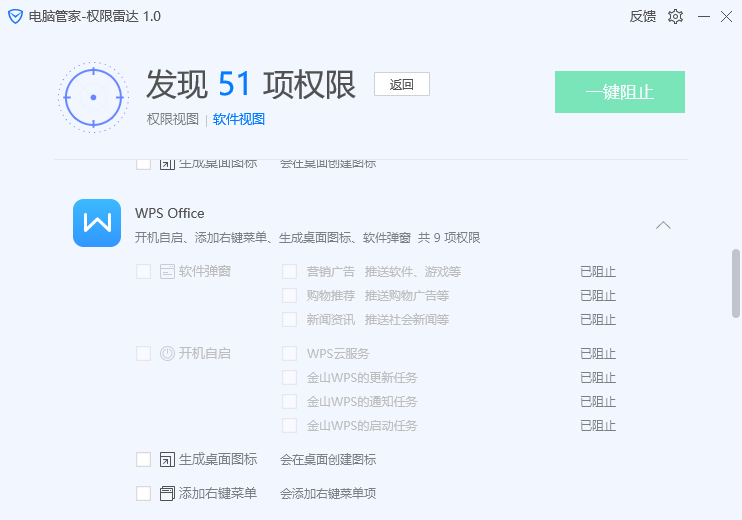Click 已阻止 link for 营销广告
Viewport: 742px width, 520px height.
tap(598, 272)
